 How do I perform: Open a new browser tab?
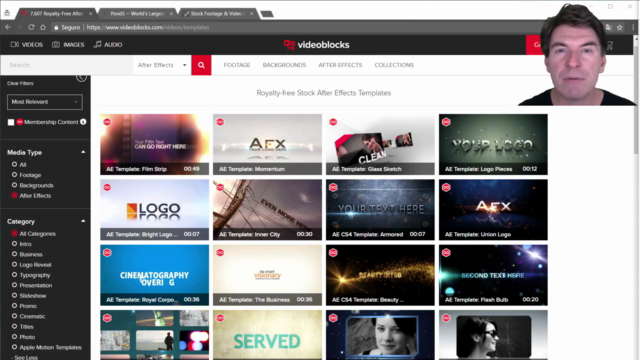267,14
